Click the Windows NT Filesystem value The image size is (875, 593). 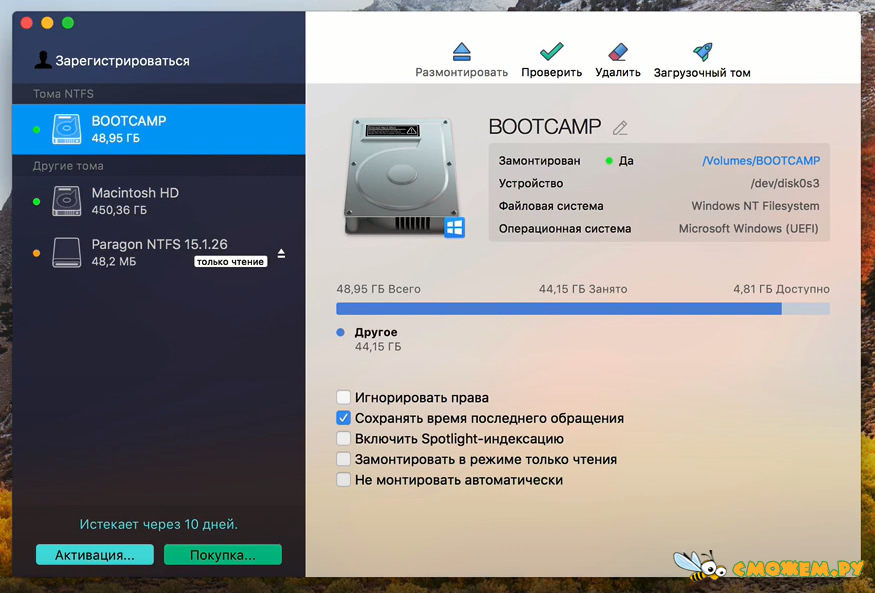pyautogui.click(x=755, y=206)
